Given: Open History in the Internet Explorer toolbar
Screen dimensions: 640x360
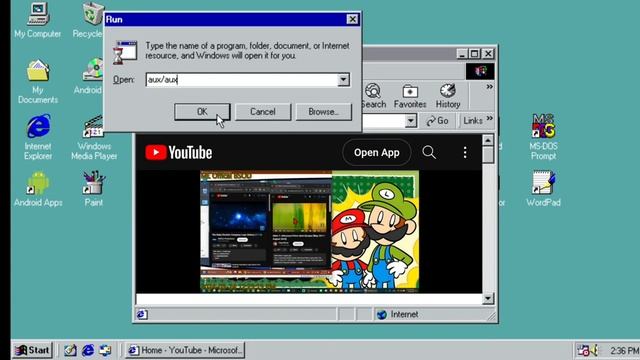Looking at the screenshot, I should [x=448, y=96].
